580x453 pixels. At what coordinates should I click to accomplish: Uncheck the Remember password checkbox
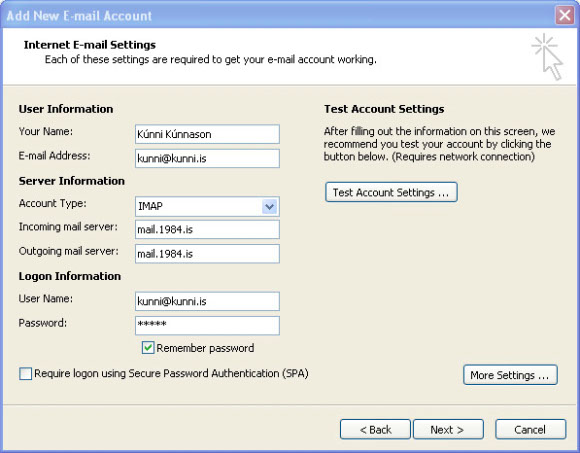tap(148, 348)
